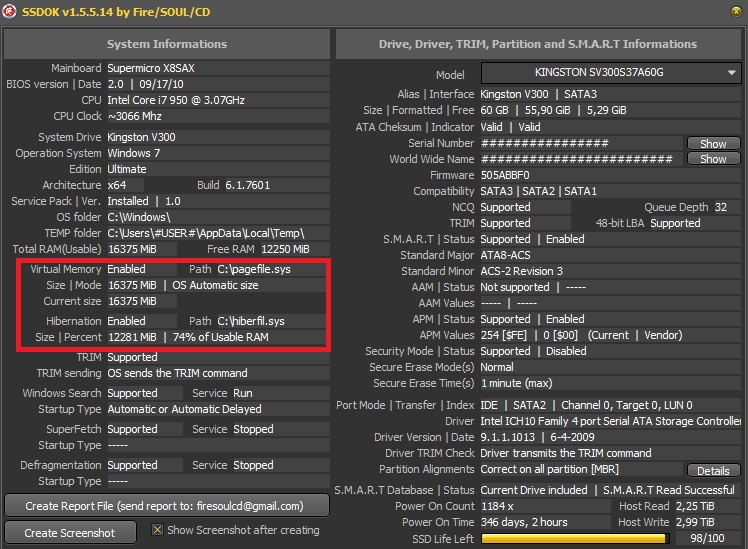Click OS sends the TRIM command text
748x549 pixels.
pos(177,373)
